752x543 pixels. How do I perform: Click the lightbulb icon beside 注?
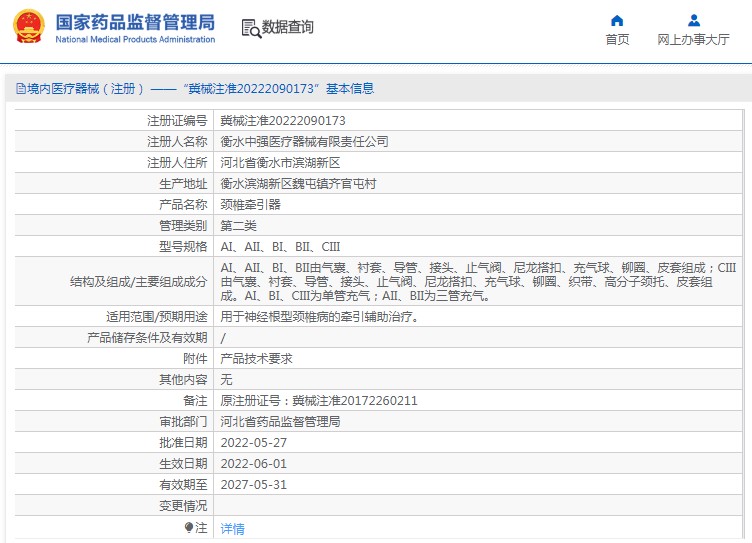click(189, 528)
